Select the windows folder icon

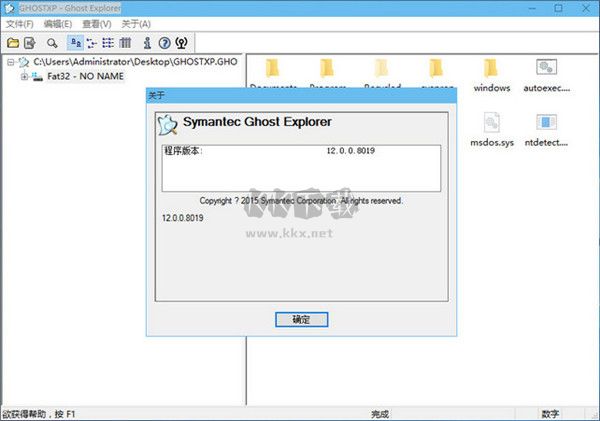(490, 69)
